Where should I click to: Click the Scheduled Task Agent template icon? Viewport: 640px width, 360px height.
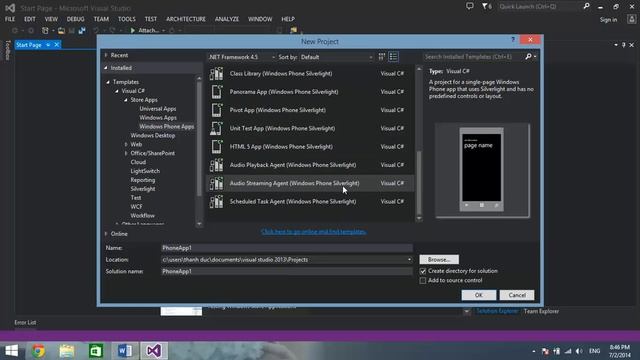click(216, 202)
